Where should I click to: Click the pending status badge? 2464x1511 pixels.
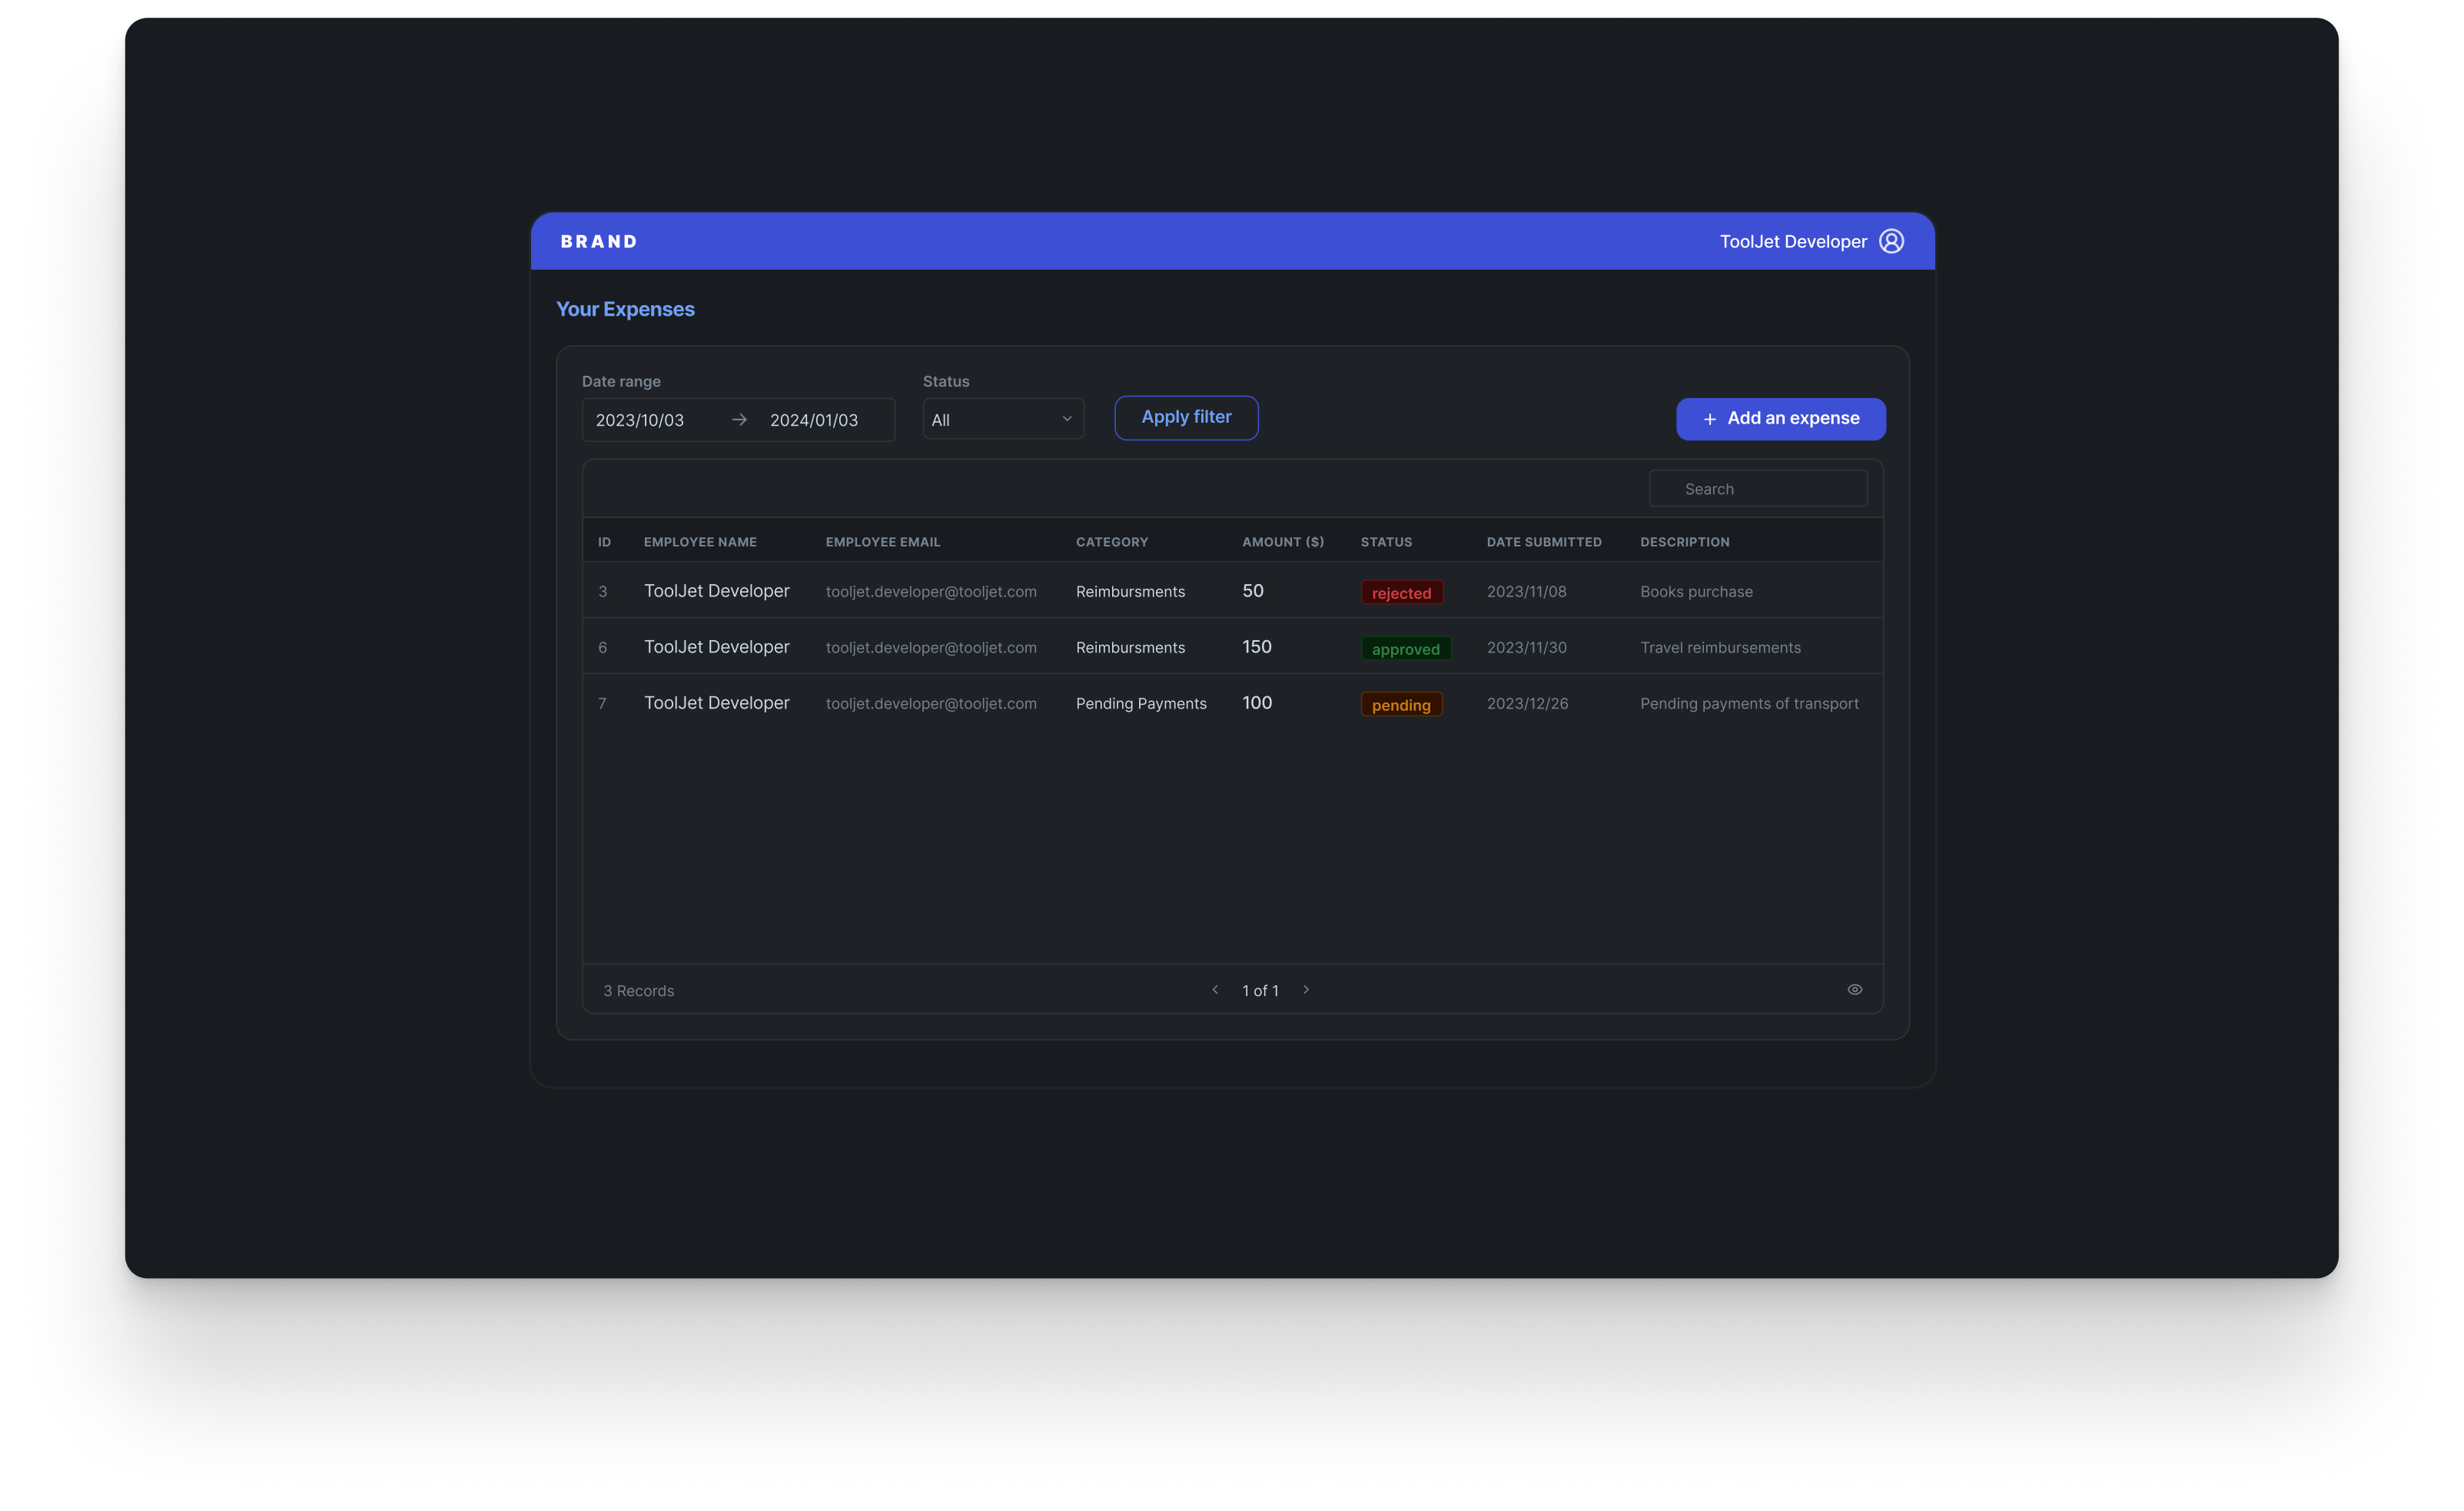coord(1401,705)
